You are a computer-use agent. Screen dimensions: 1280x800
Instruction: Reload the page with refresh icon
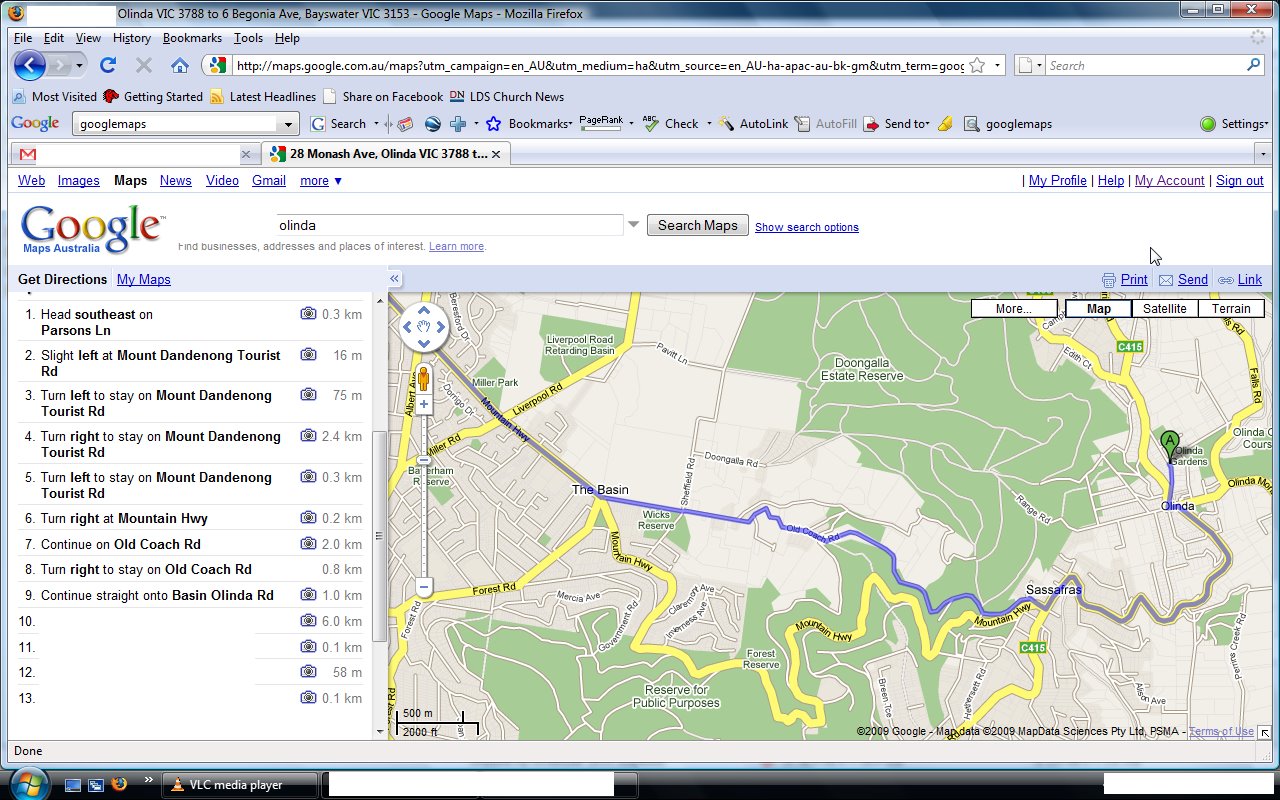click(x=108, y=66)
